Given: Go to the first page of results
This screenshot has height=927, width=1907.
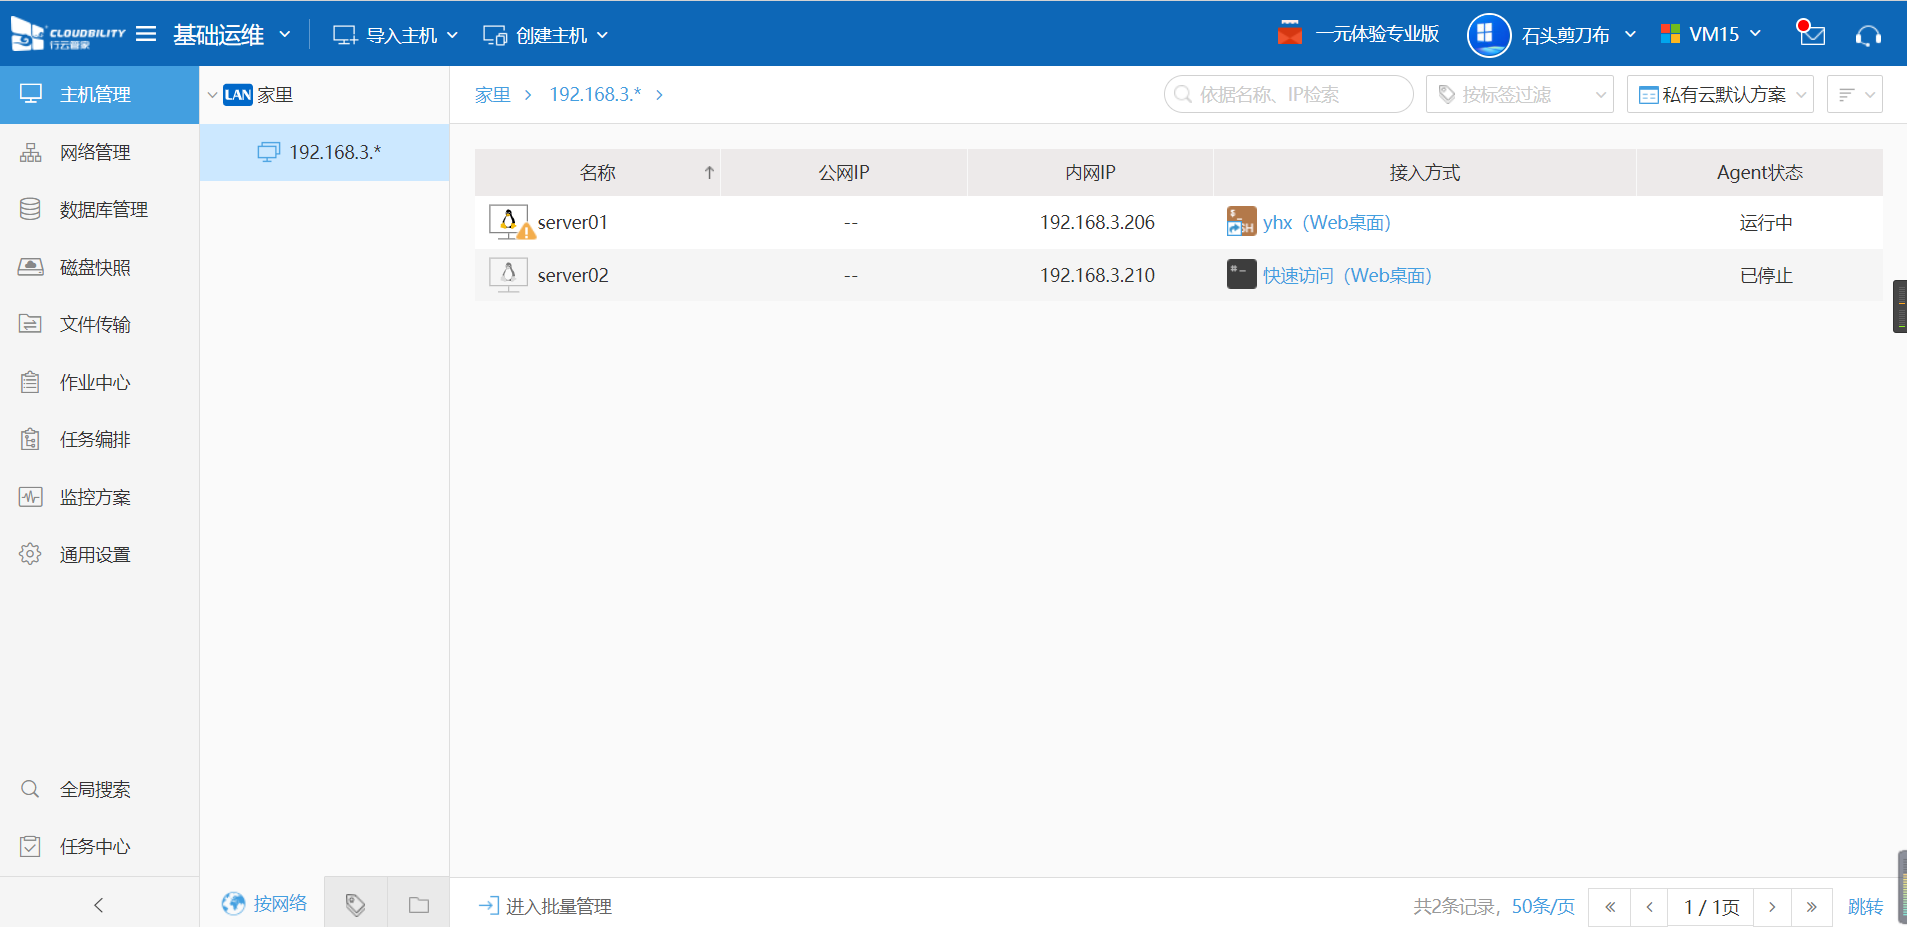Looking at the screenshot, I should coord(1610,907).
